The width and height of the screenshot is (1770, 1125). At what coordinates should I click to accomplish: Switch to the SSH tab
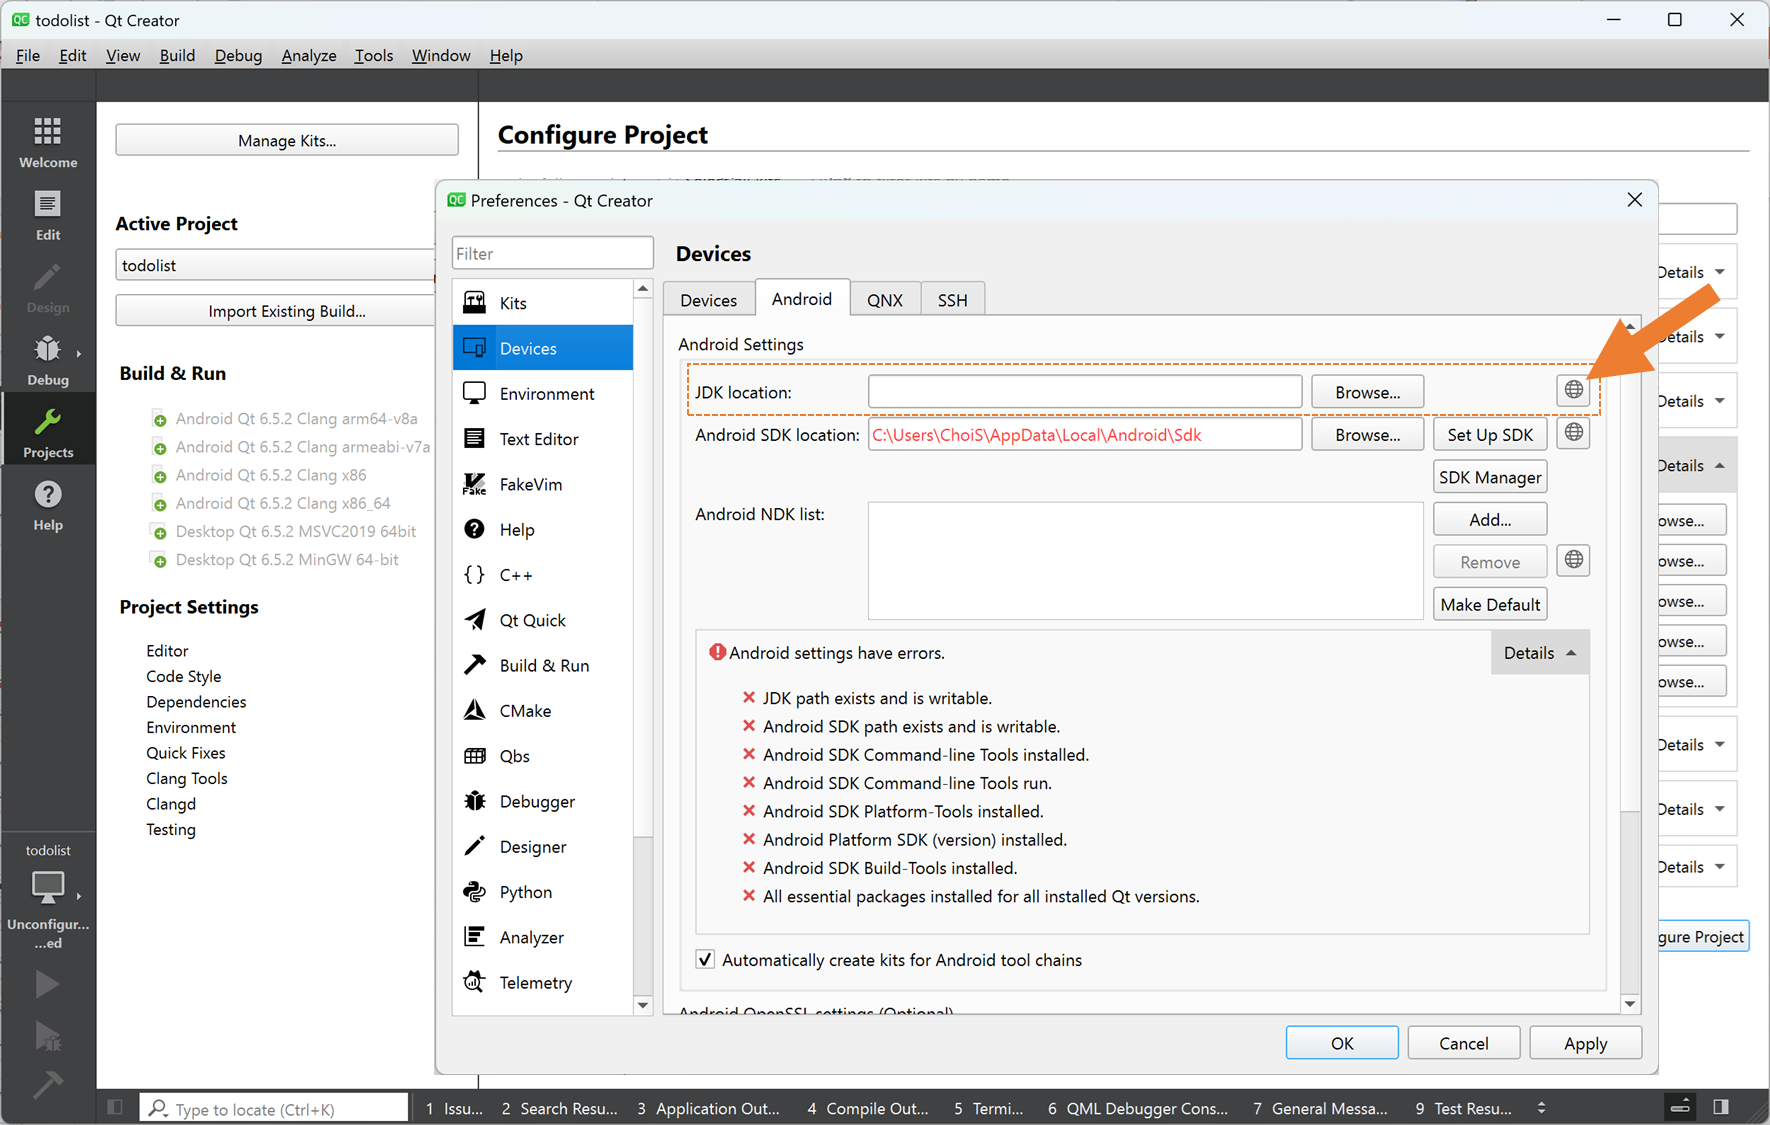point(952,300)
